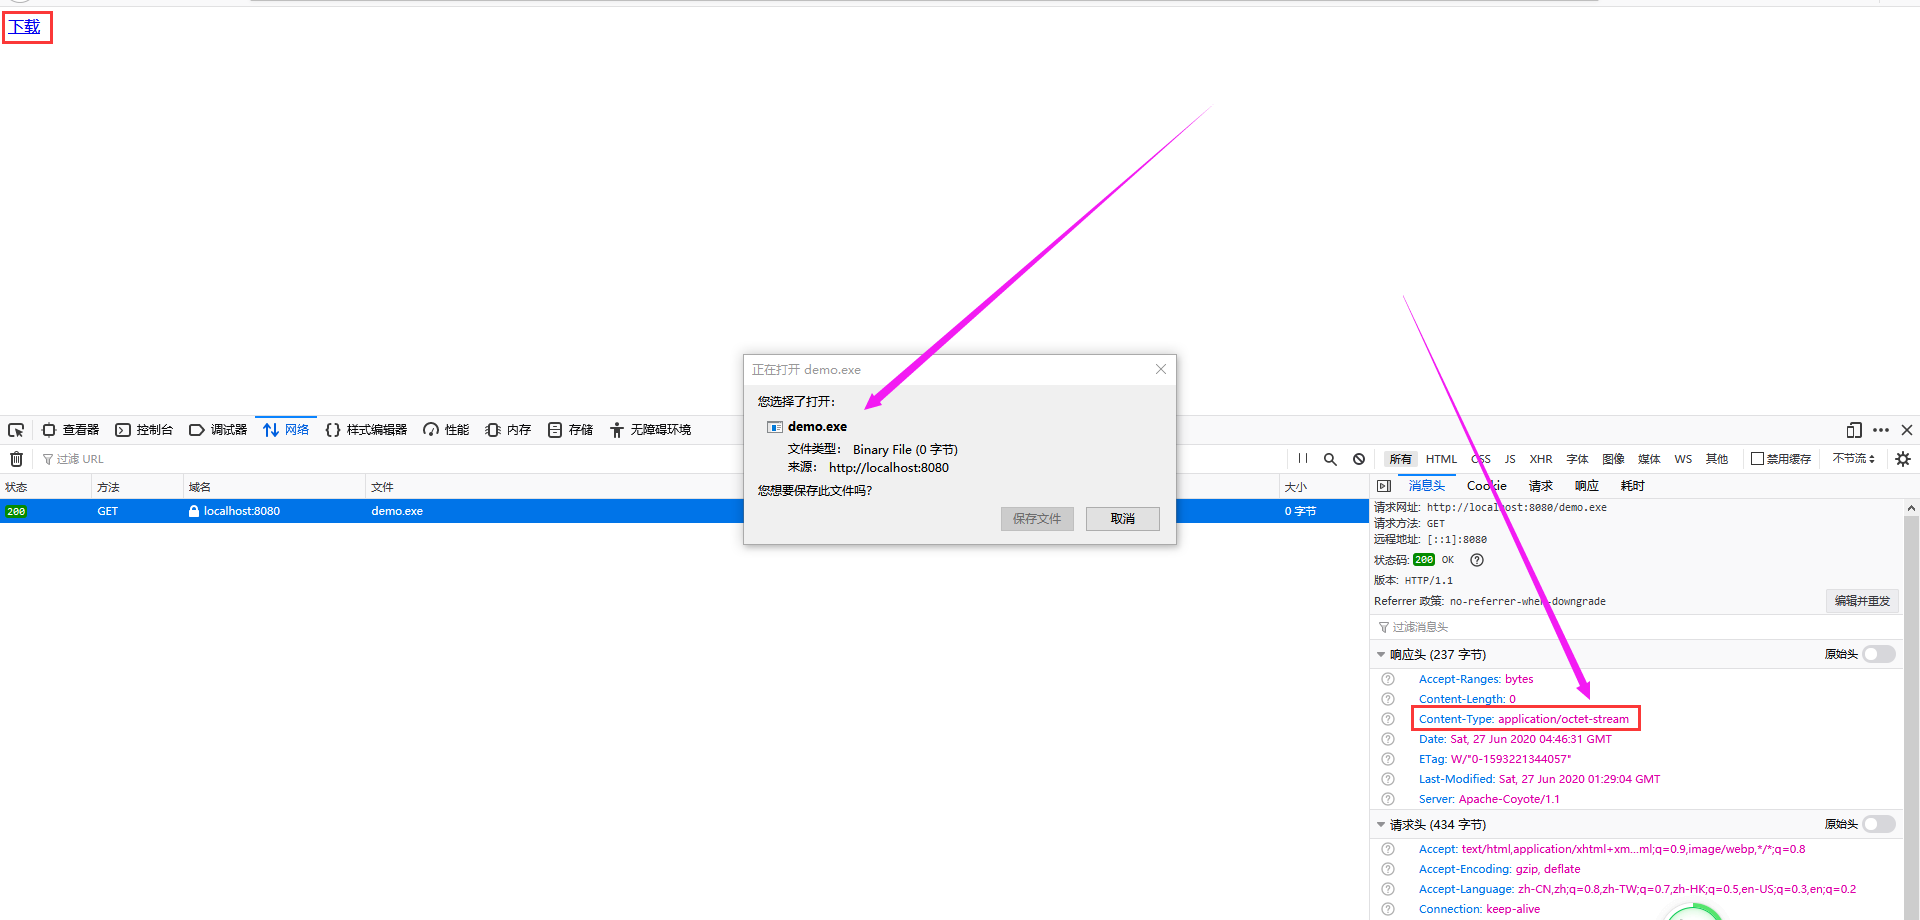The width and height of the screenshot is (1920, 920).
Task: Open help icon for Server header
Action: click(1388, 799)
